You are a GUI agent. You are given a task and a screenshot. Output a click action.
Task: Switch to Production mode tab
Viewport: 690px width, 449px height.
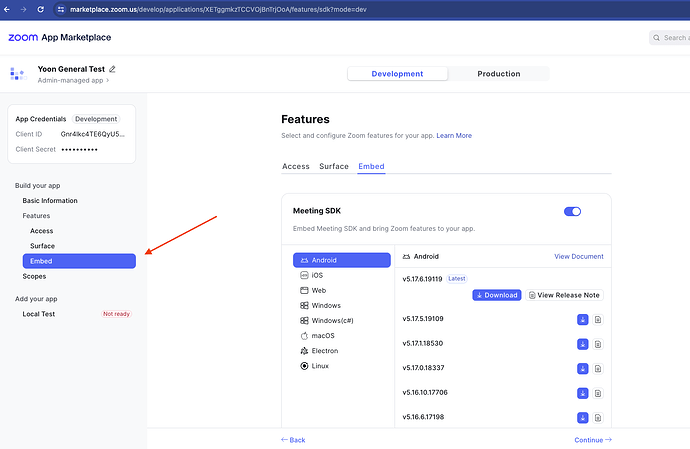coord(499,74)
